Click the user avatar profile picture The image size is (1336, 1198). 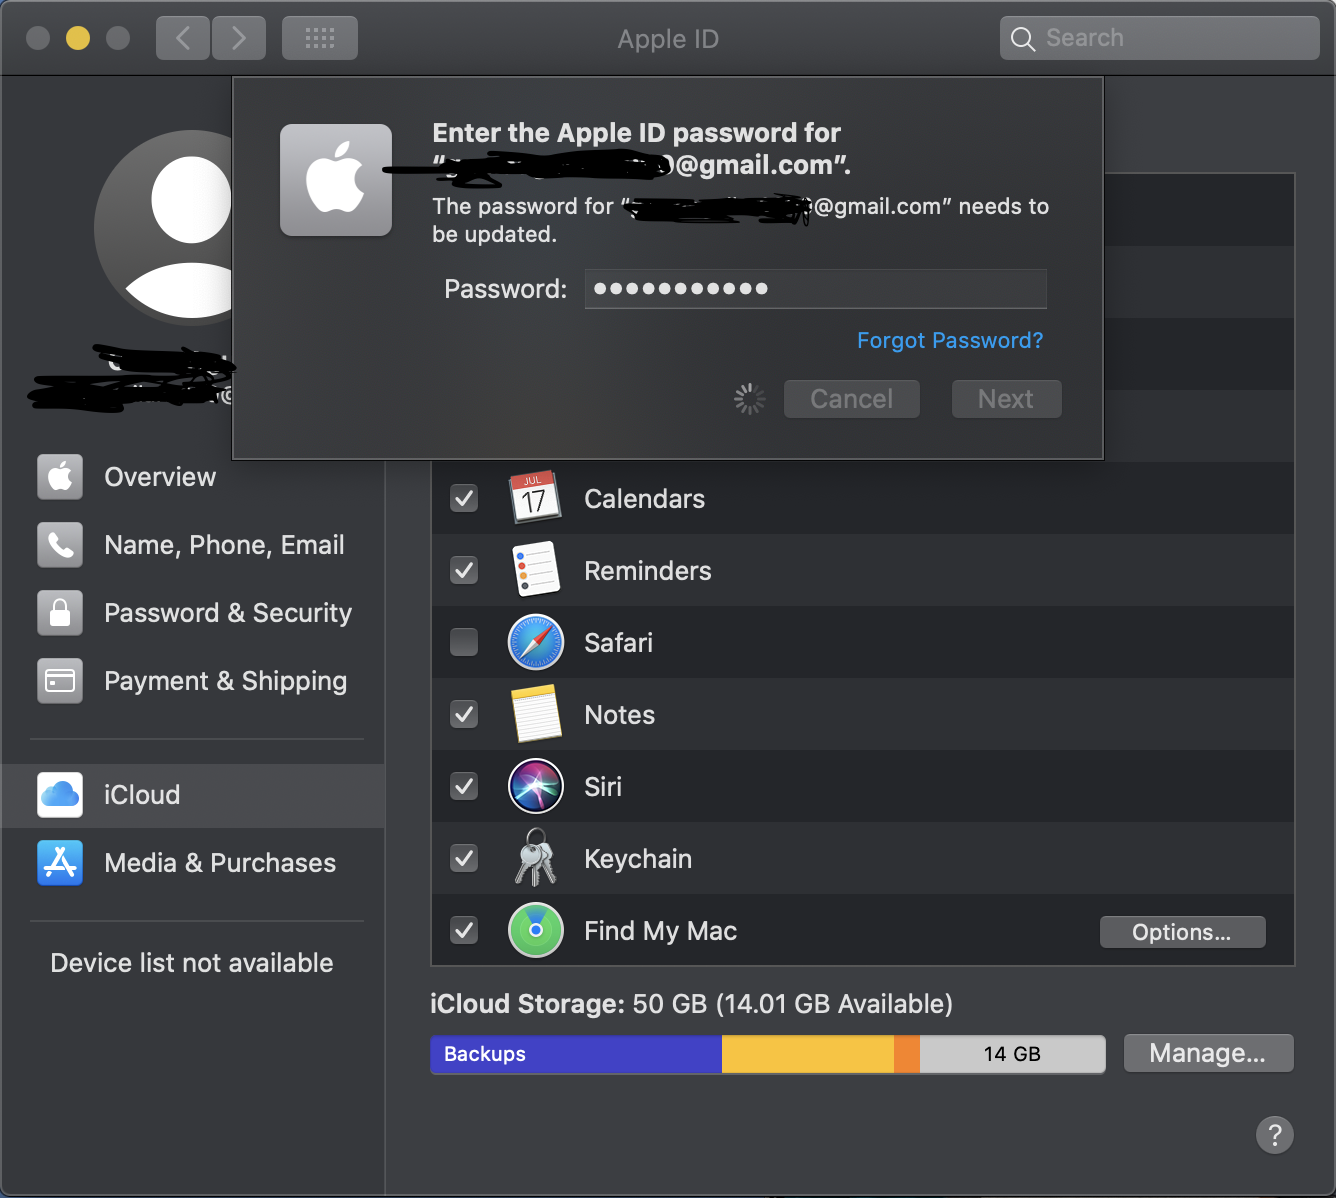(164, 228)
